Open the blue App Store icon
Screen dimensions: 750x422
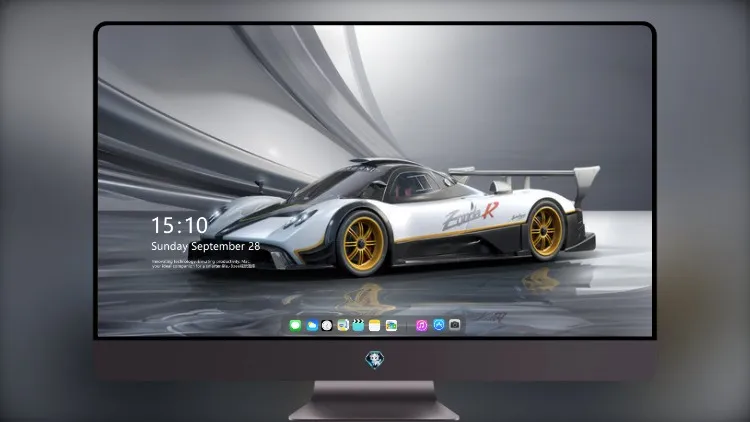(439, 325)
